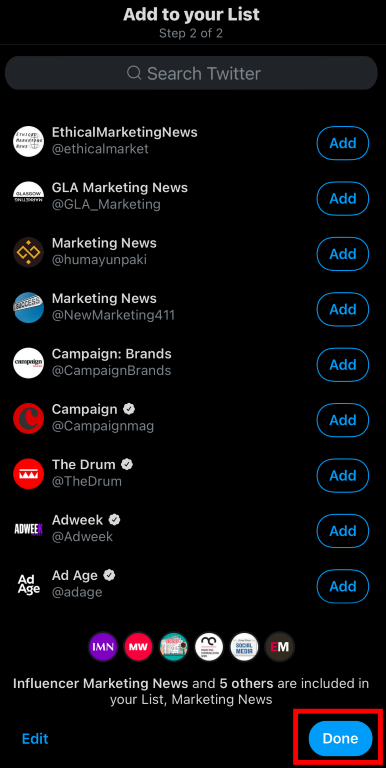Viewport: 386px width, 768px height.
Task: Add GLA Marketing News to list
Action: 342,198
